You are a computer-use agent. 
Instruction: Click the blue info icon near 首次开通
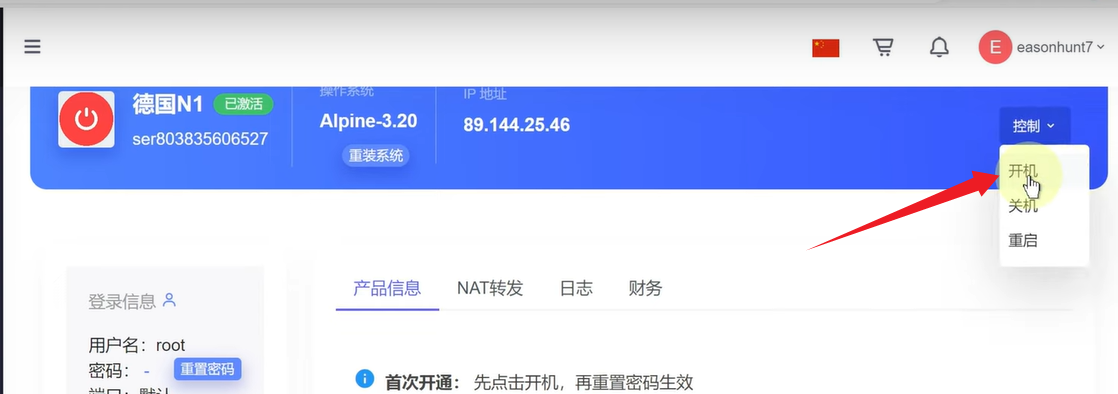click(364, 378)
